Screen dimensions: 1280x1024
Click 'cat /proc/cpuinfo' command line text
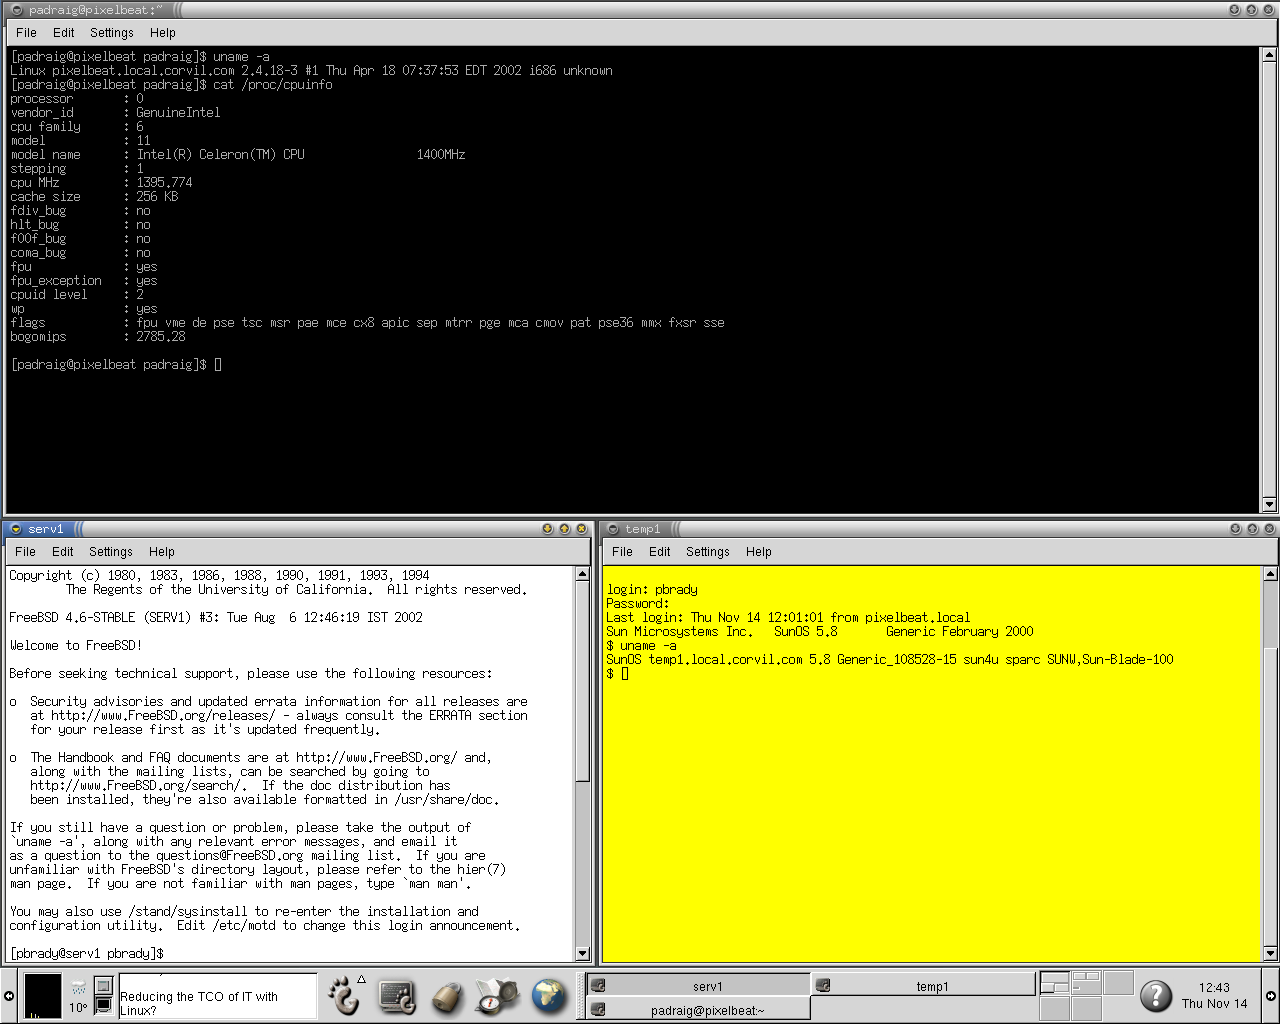272,85
